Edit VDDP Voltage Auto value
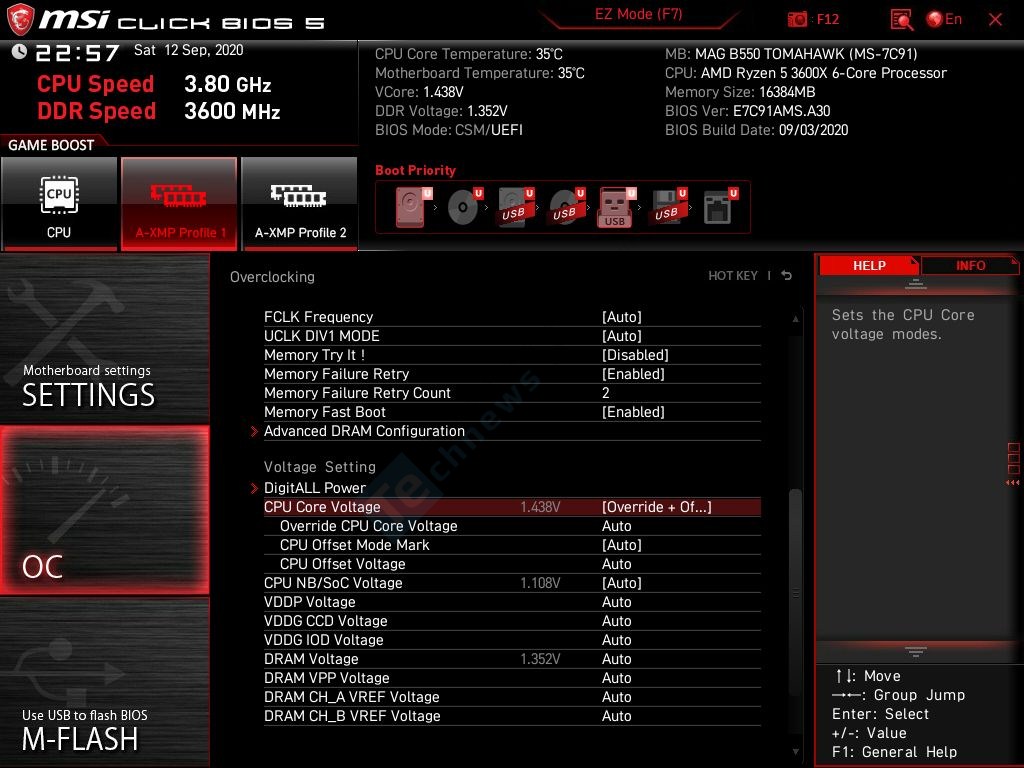Viewport: 1024px width, 768px height. pos(616,601)
